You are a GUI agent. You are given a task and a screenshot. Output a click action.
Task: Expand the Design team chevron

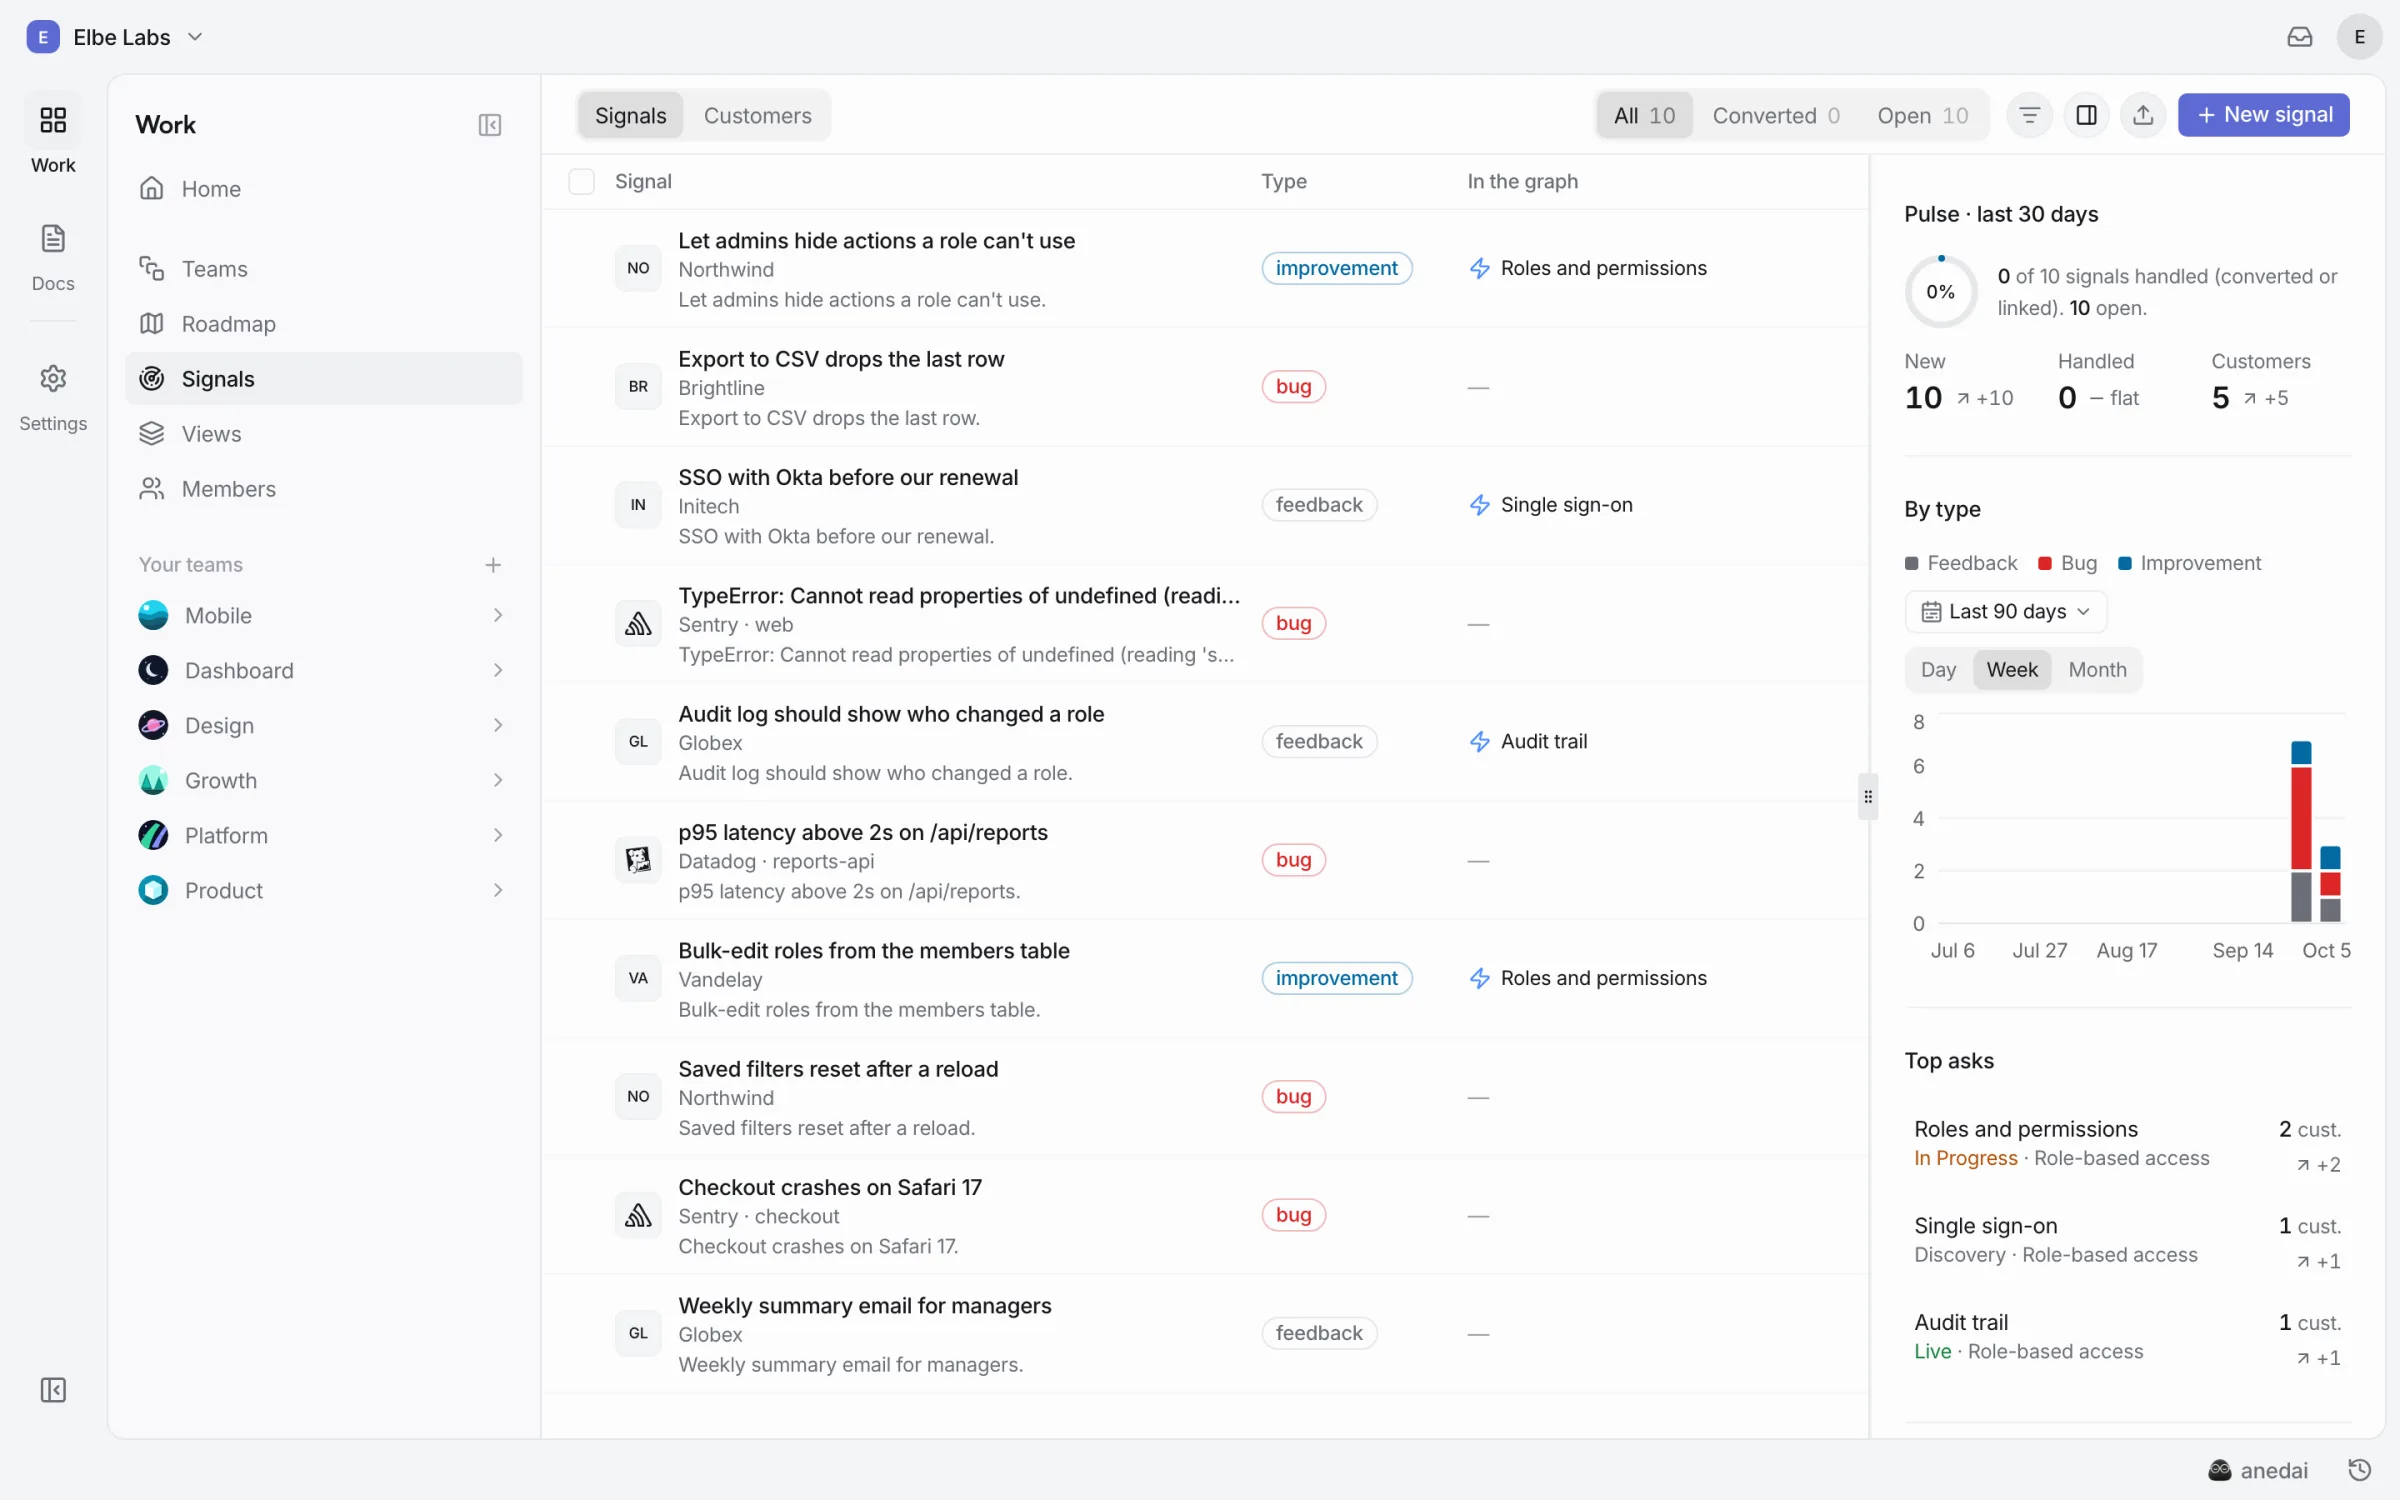[498, 725]
